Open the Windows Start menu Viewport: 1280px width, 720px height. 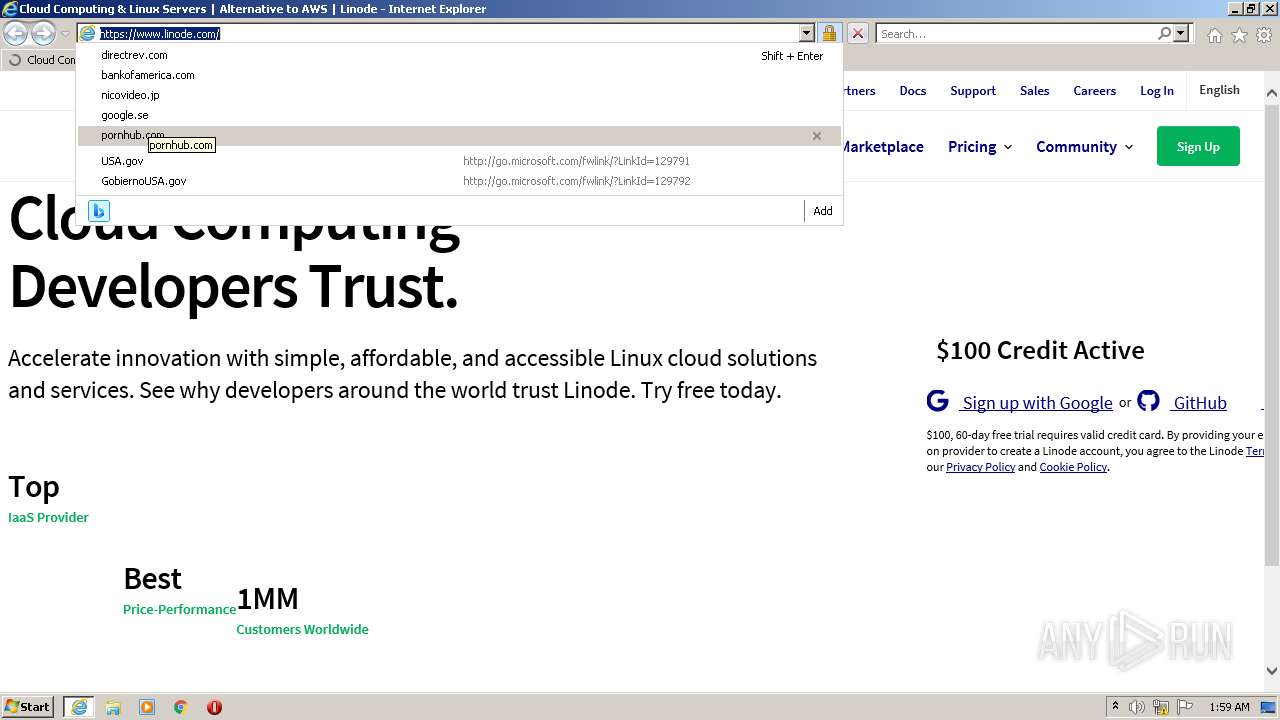point(28,707)
